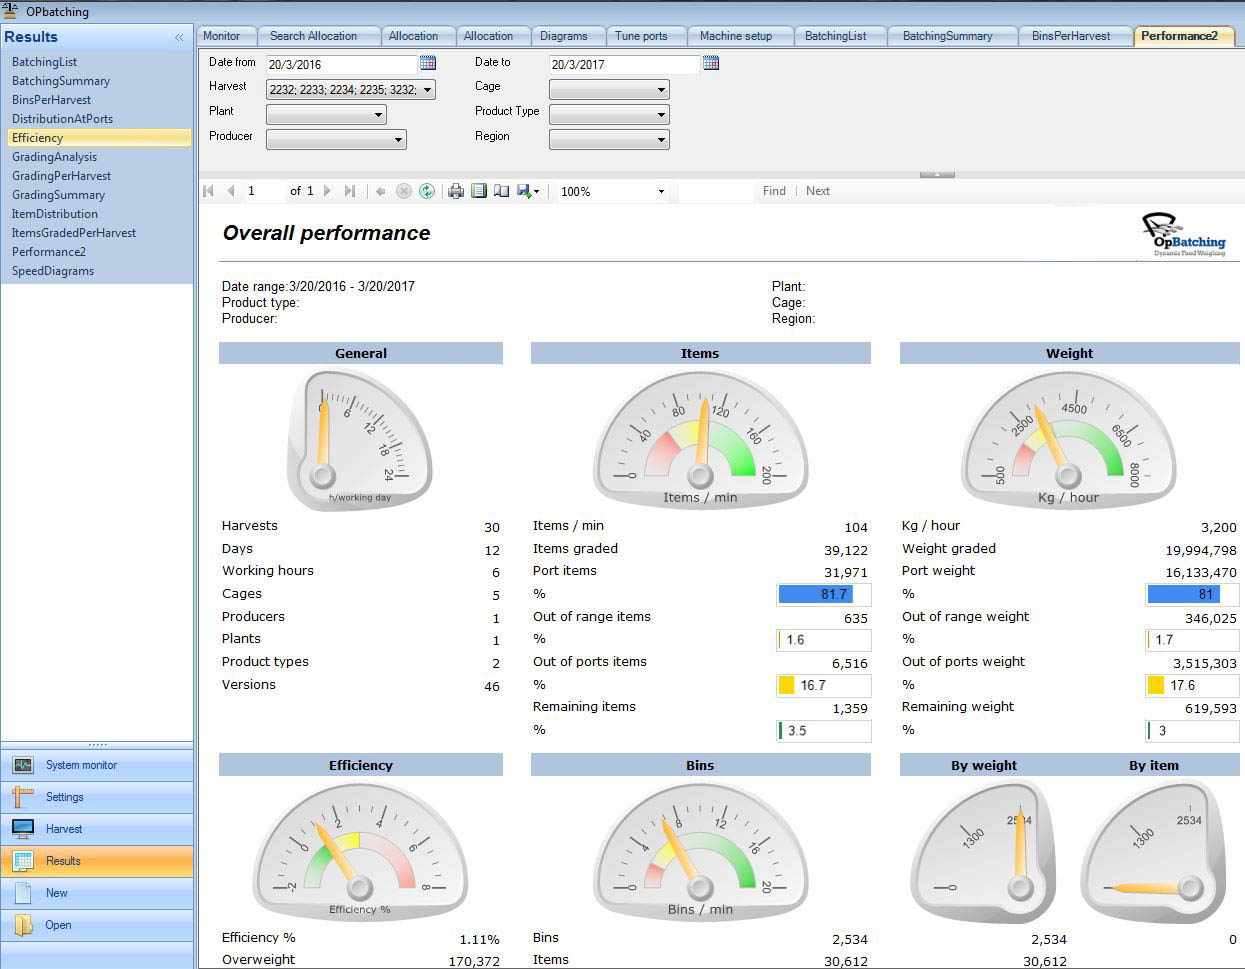Go to last report page
This screenshot has width=1245, height=969.
click(349, 191)
